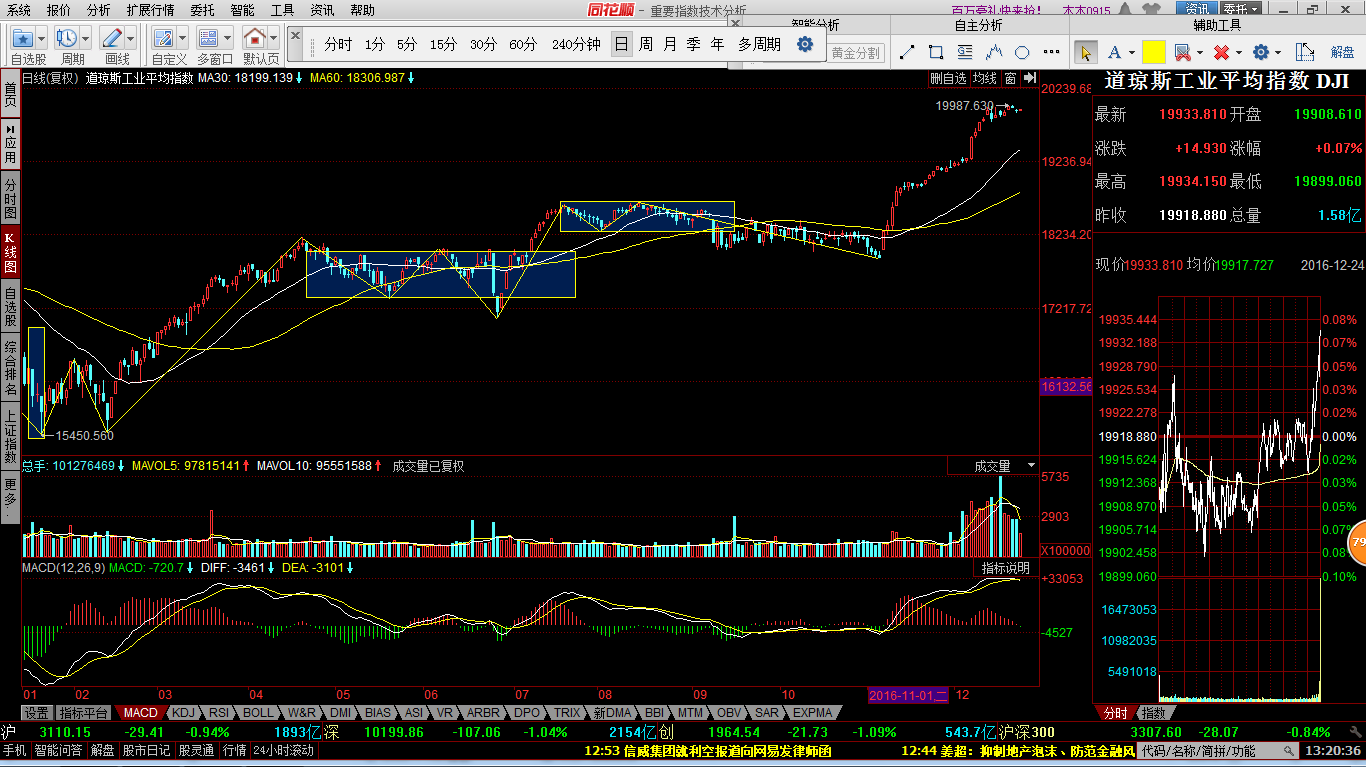This screenshot has height=767, width=1366.
Task: Open the 智能 menu
Action: pos(242,9)
